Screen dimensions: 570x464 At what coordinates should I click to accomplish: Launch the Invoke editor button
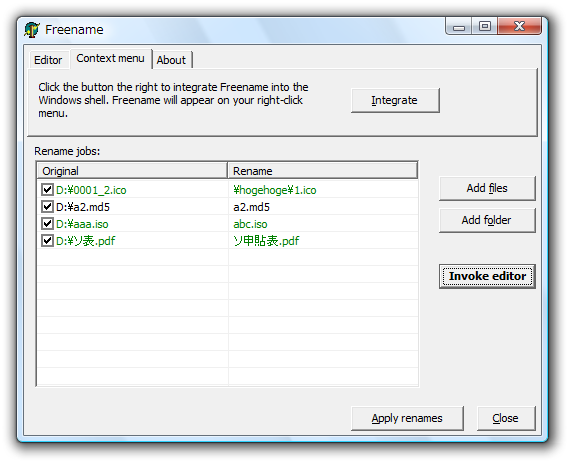[487, 276]
